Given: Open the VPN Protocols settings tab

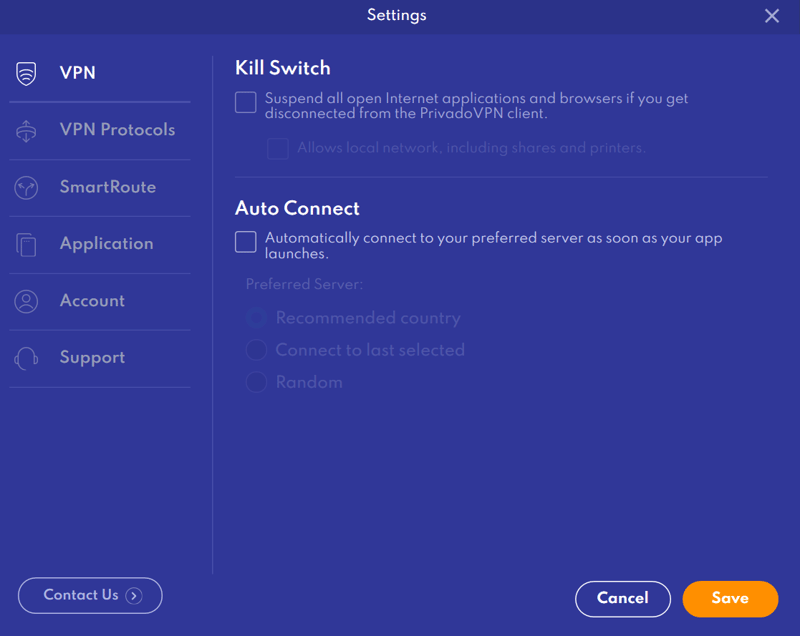Looking at the screenshot, I should [117, 130].
